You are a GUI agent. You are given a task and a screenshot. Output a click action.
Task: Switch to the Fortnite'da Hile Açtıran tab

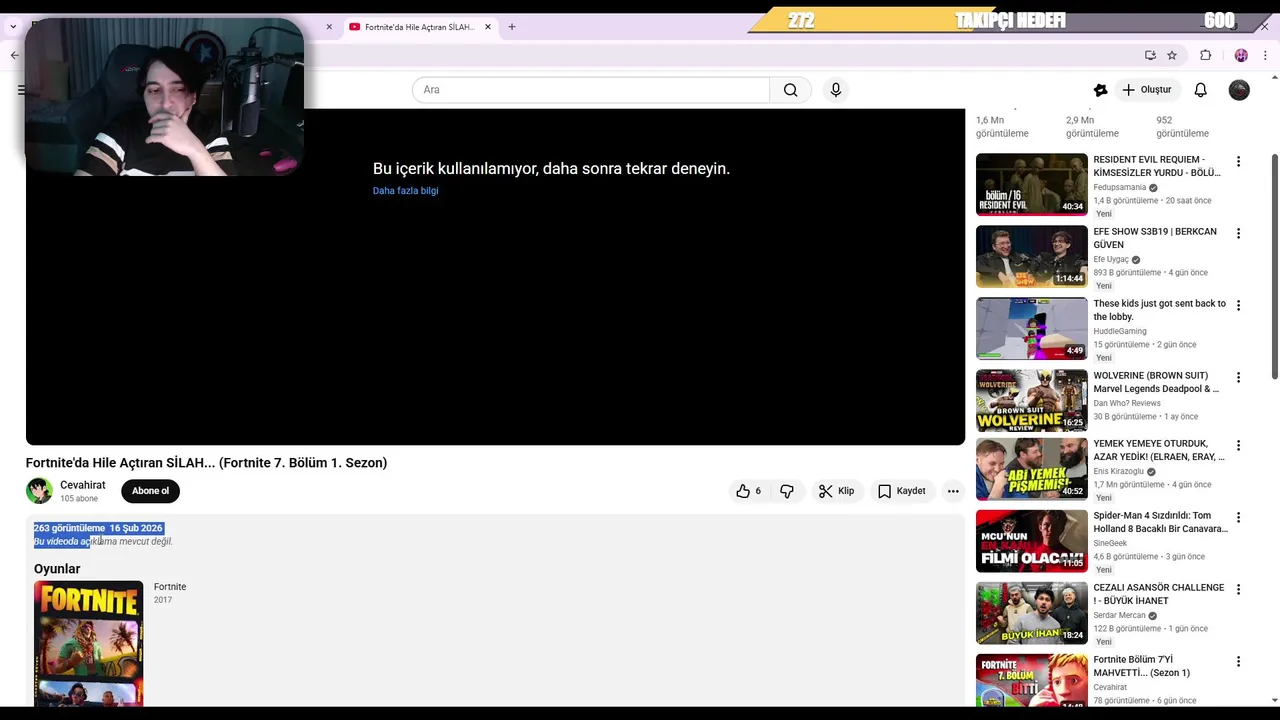pyautogui.click(x=418, y=27)
